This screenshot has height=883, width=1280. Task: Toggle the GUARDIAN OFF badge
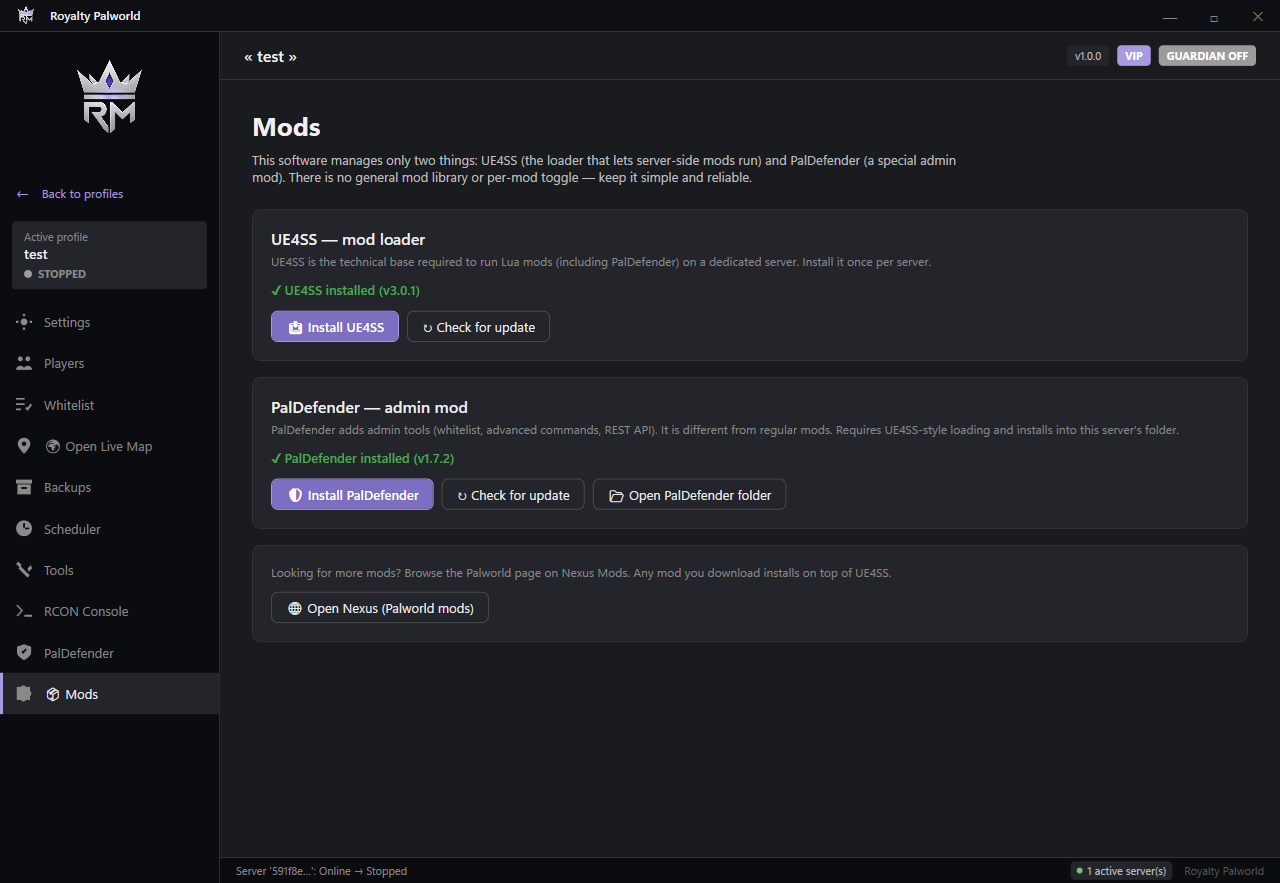tap(1207, 56)
